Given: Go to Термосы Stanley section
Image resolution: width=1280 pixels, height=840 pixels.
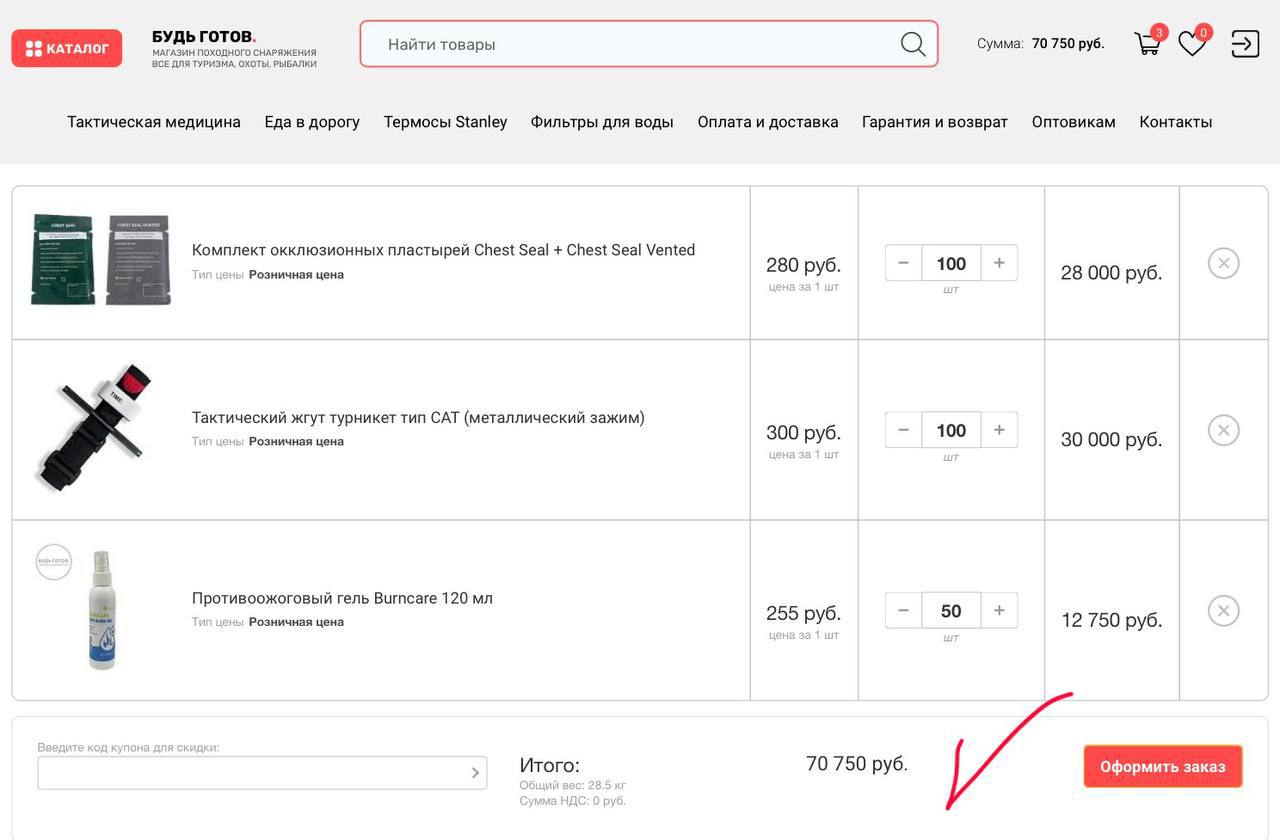Looking at the screenshot, I should pyautogui.click(x=445, y=122).
